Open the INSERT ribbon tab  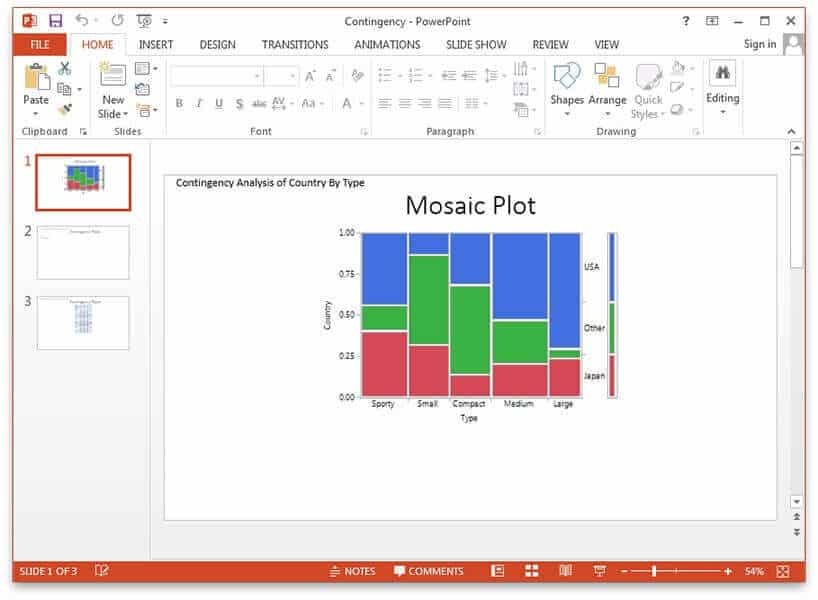156,44
